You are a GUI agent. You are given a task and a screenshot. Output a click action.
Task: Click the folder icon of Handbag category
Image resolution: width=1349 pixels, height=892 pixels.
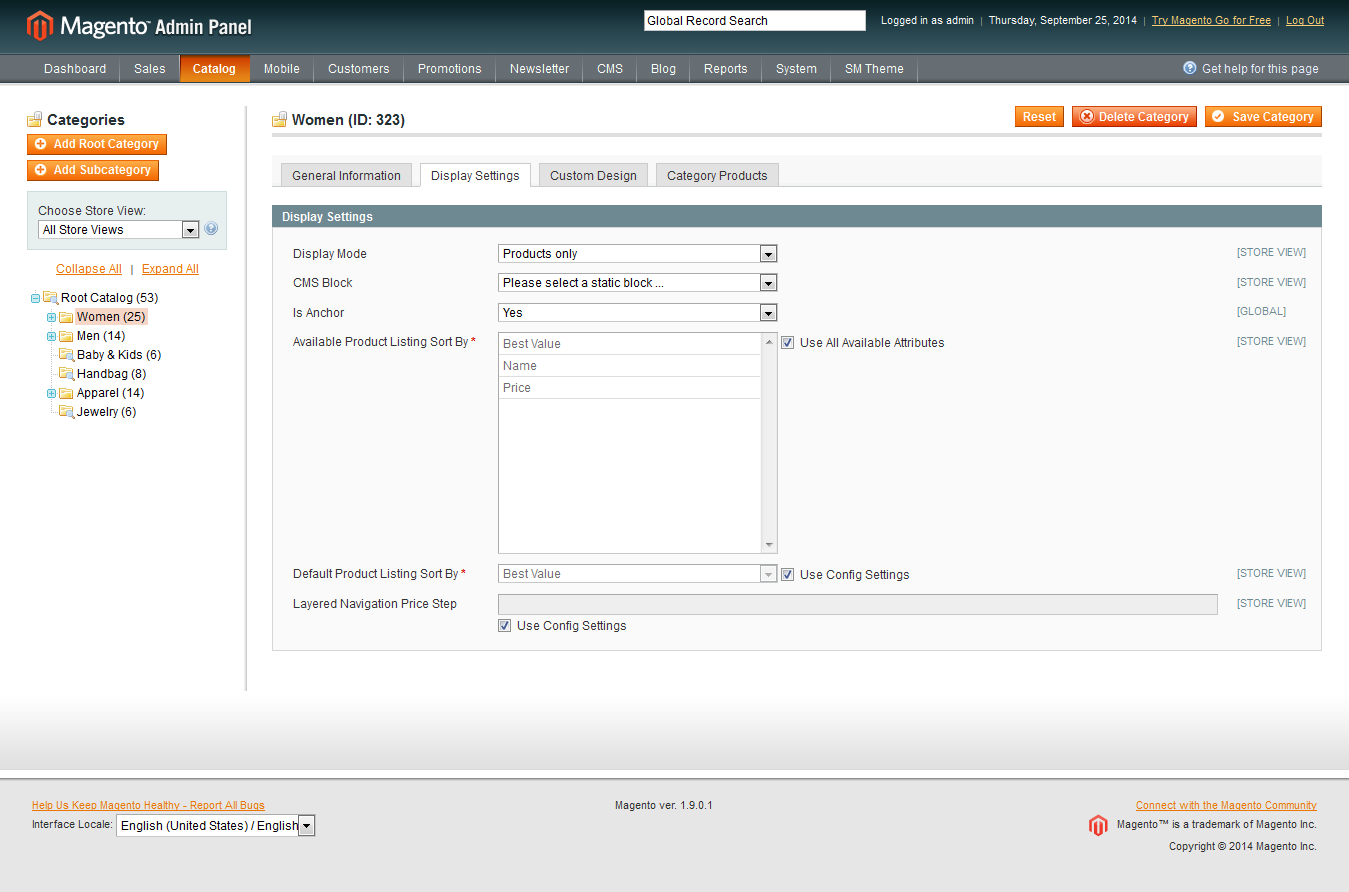click(x=66, y=374)
